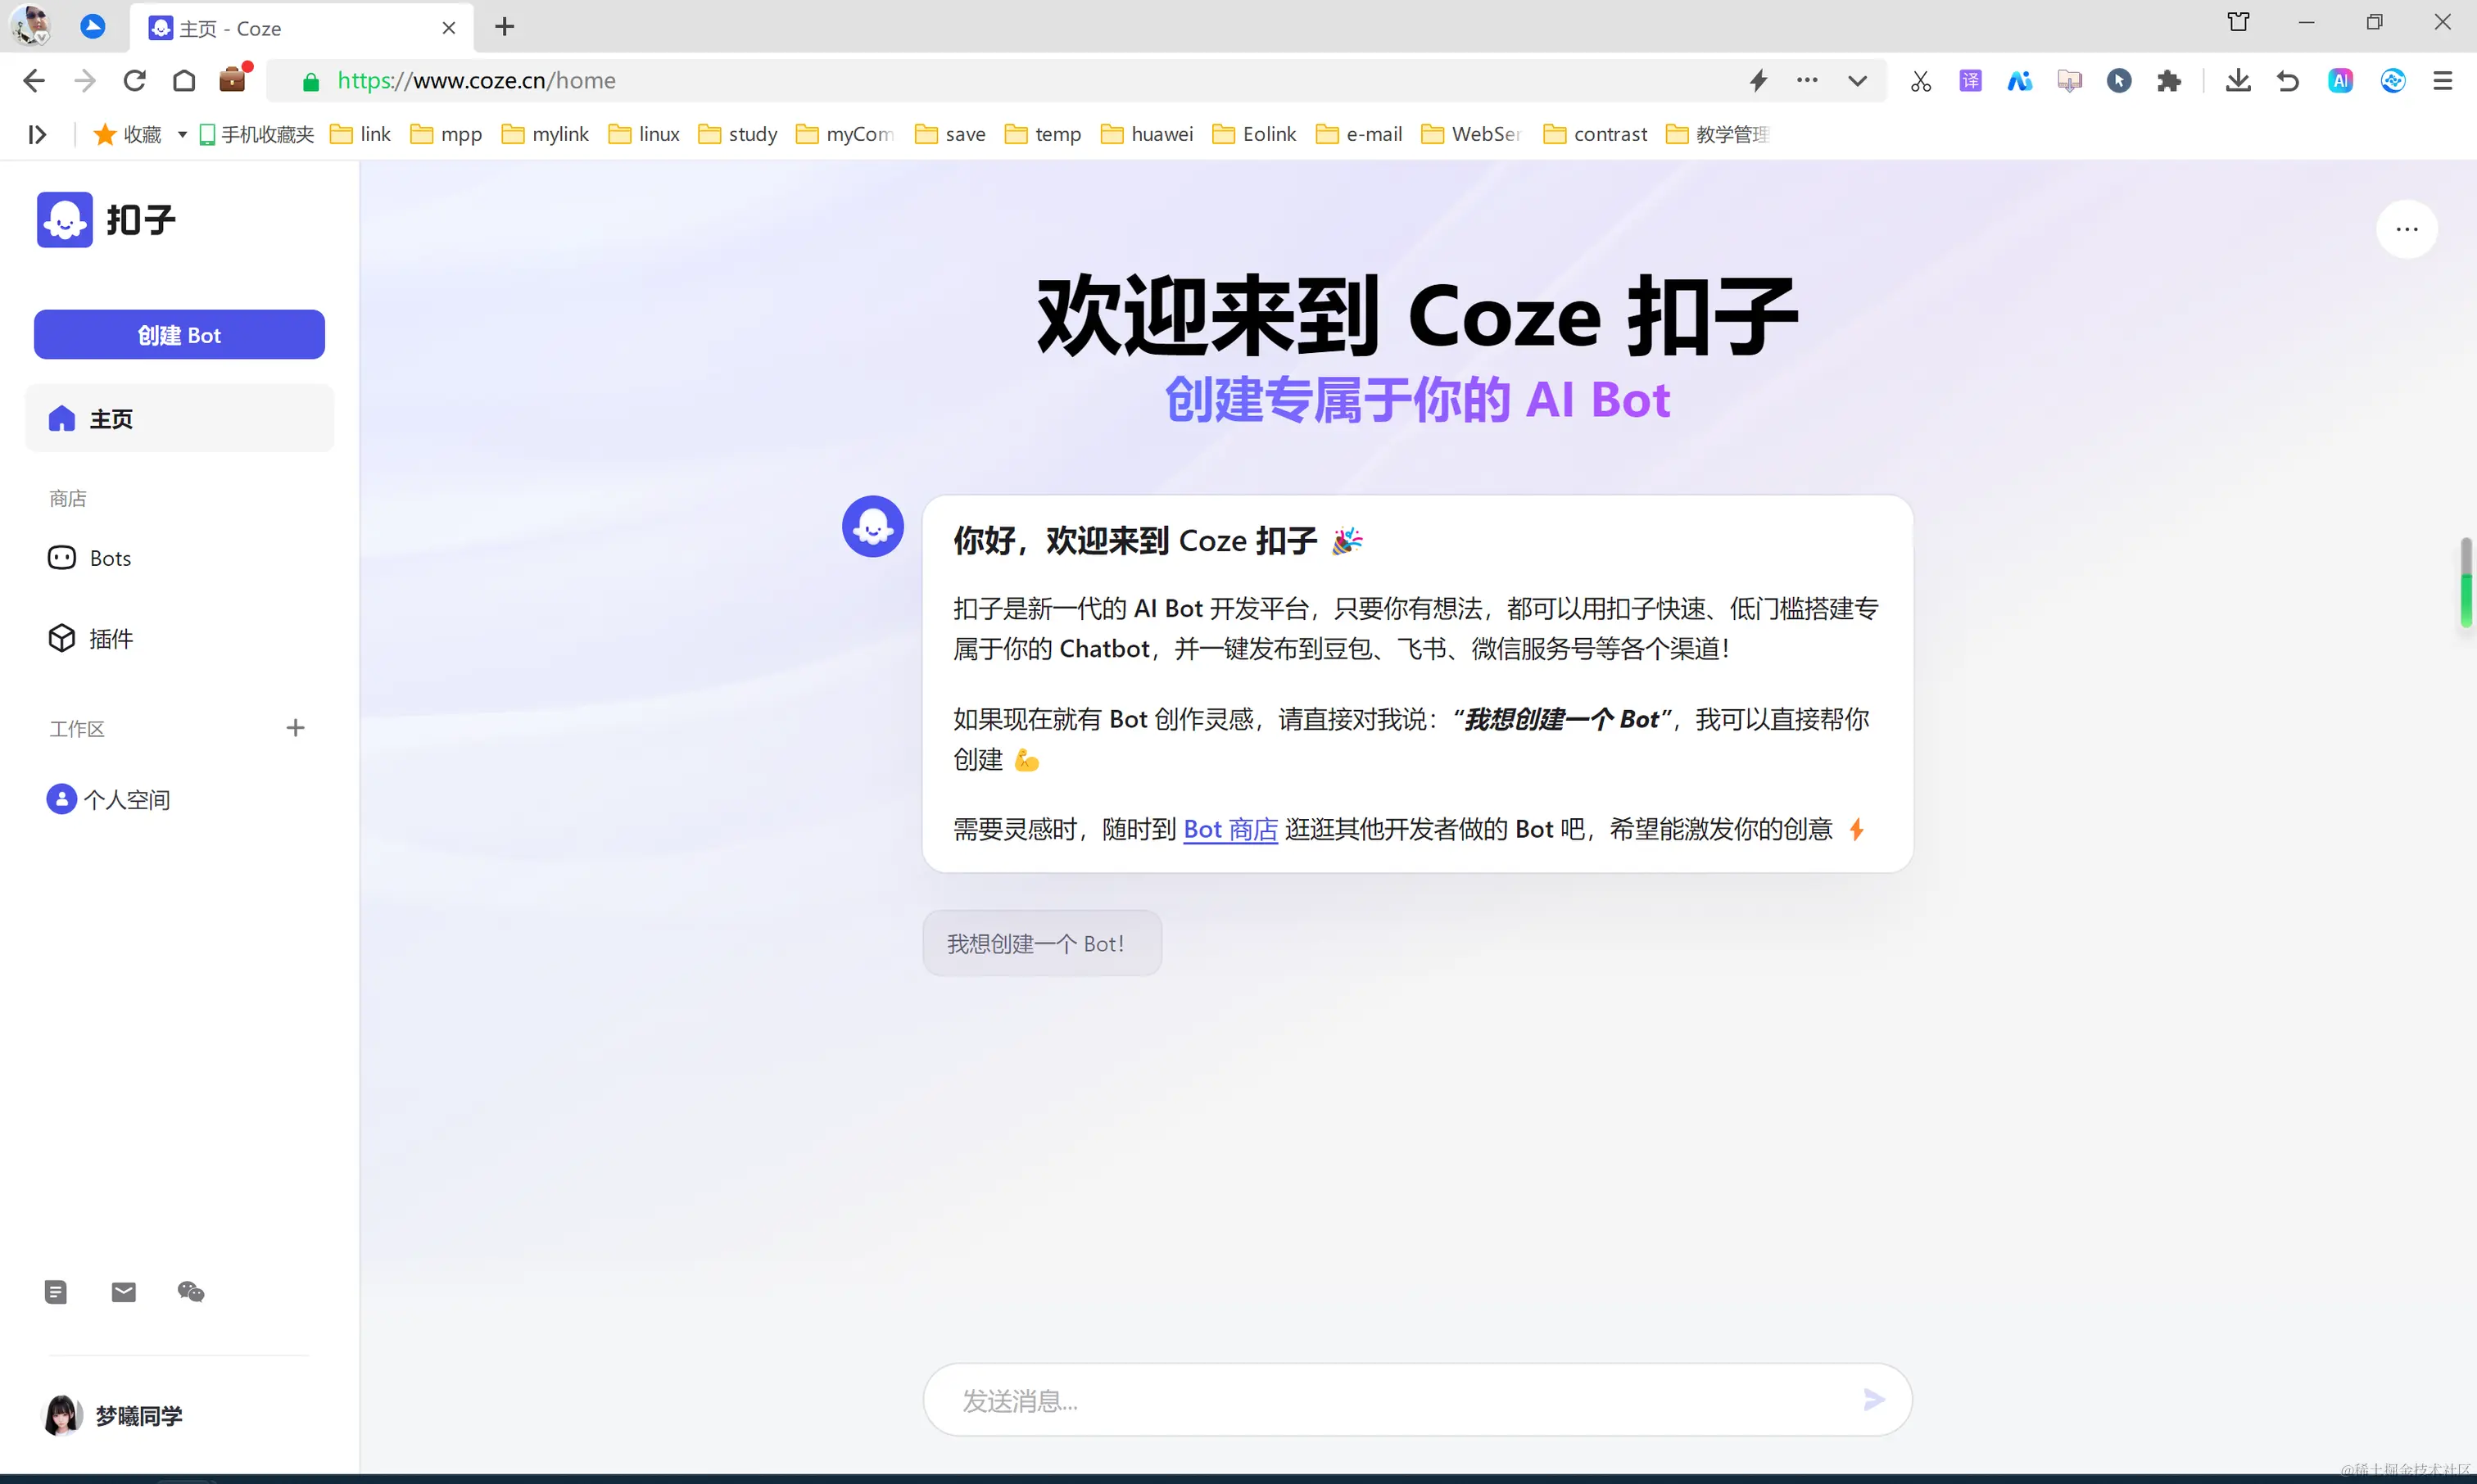Expand the 收藏 favorites dropdown arrow
The height and width of the screenshot is (1484, 2477).
point(182,134)
